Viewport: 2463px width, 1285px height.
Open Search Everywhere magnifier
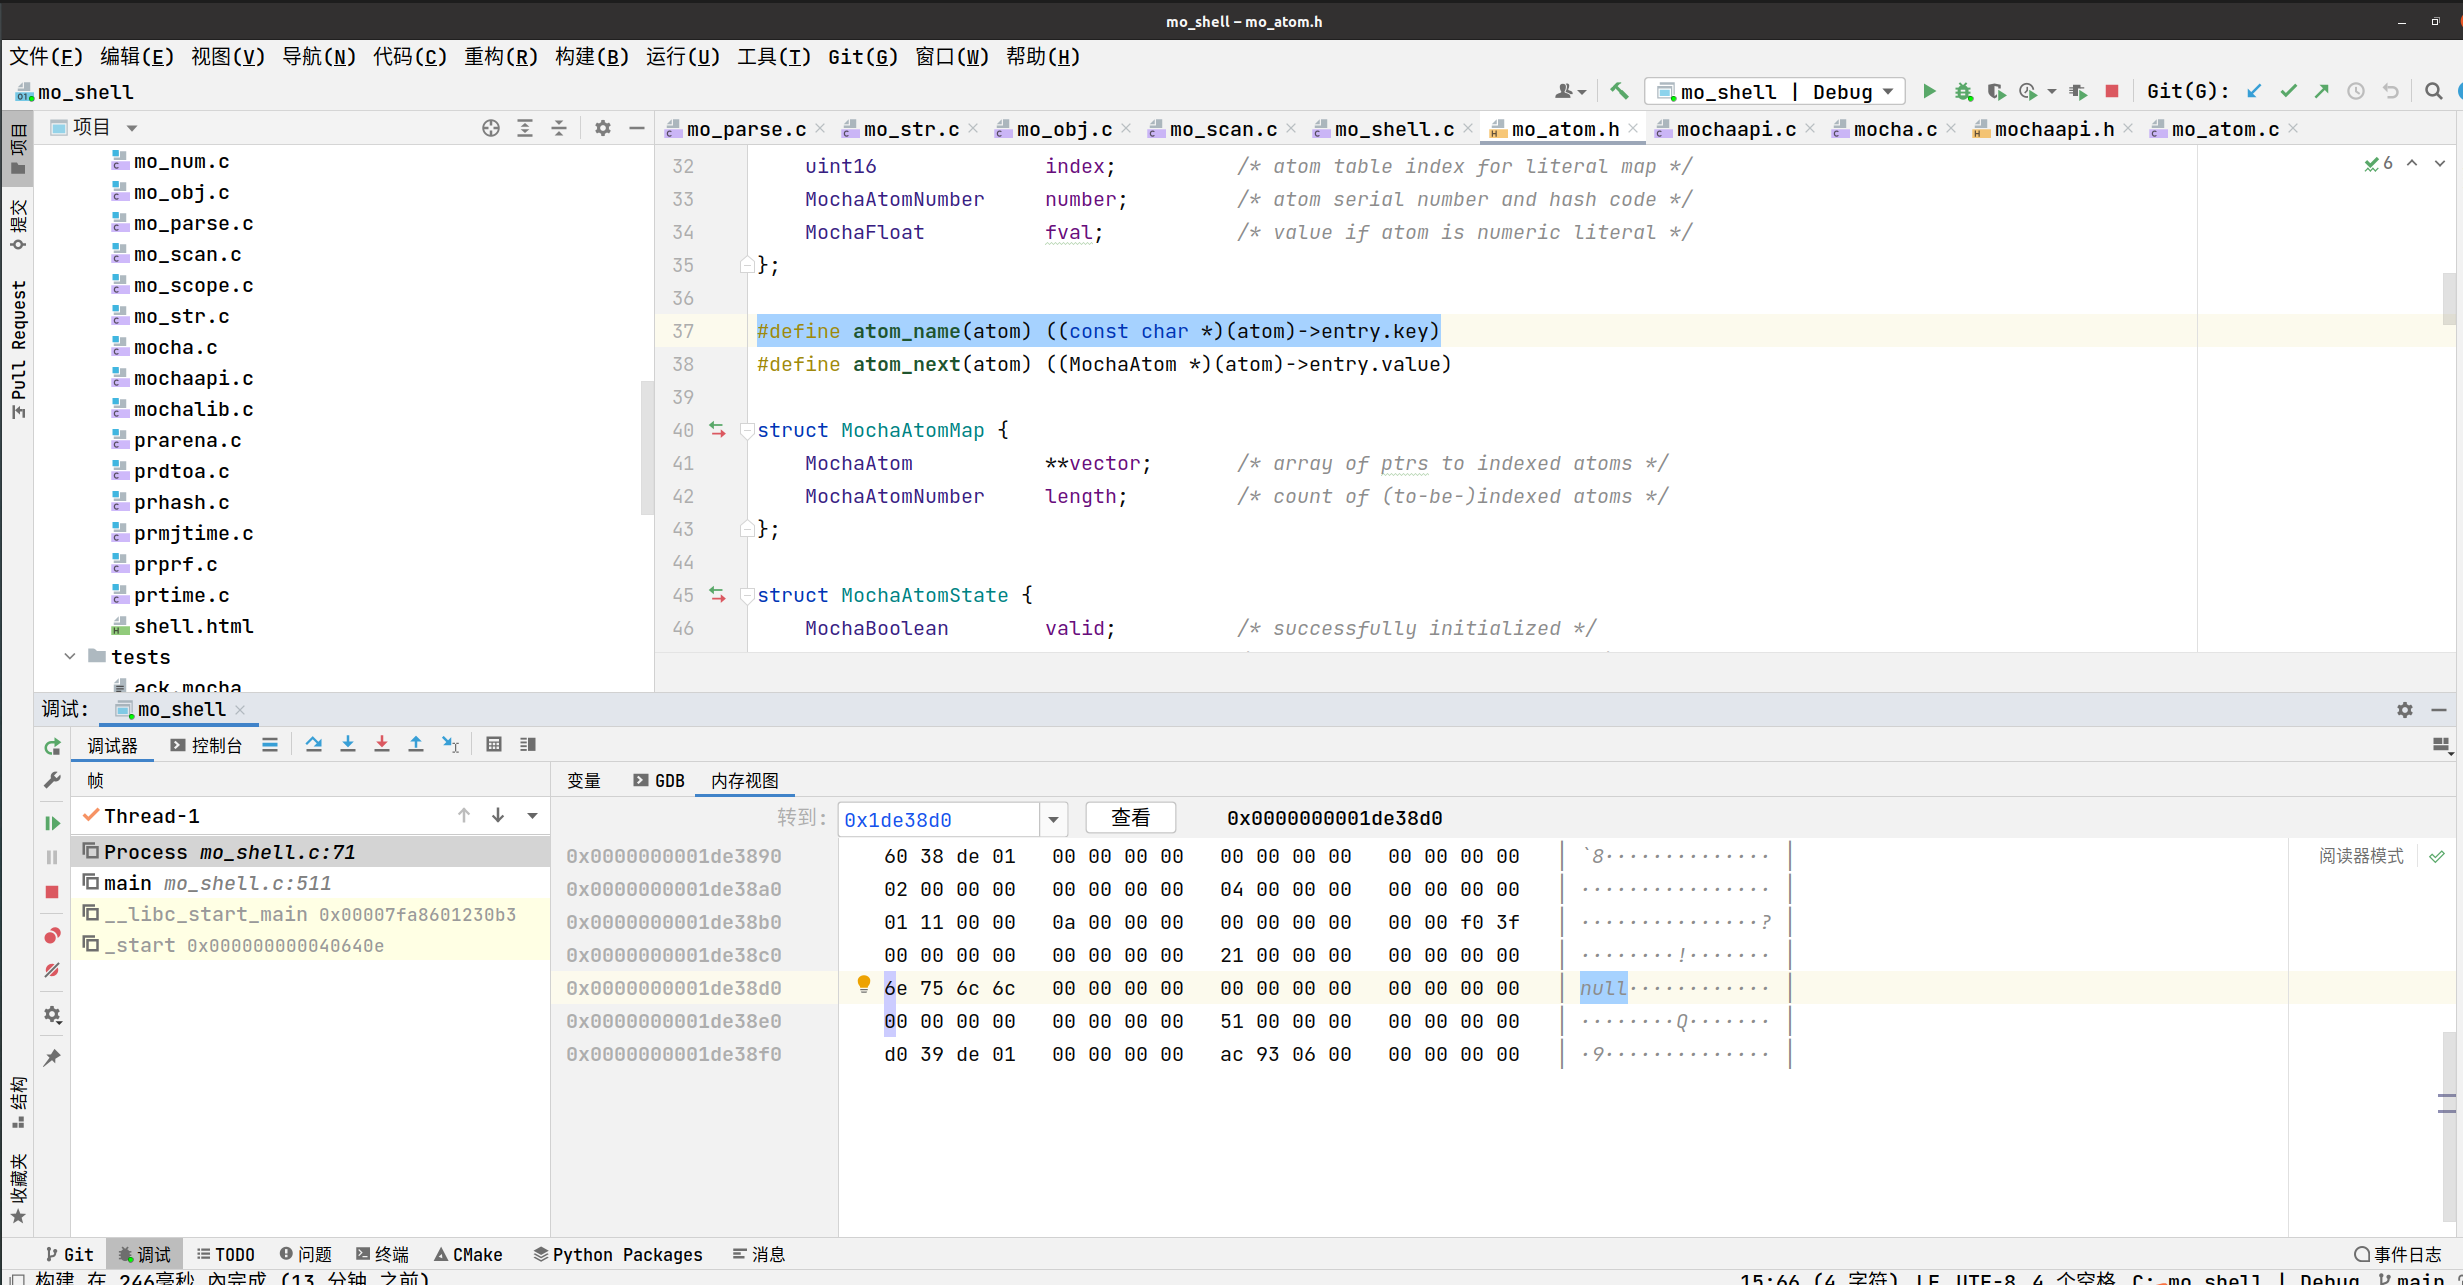[x=2433, y=91]
